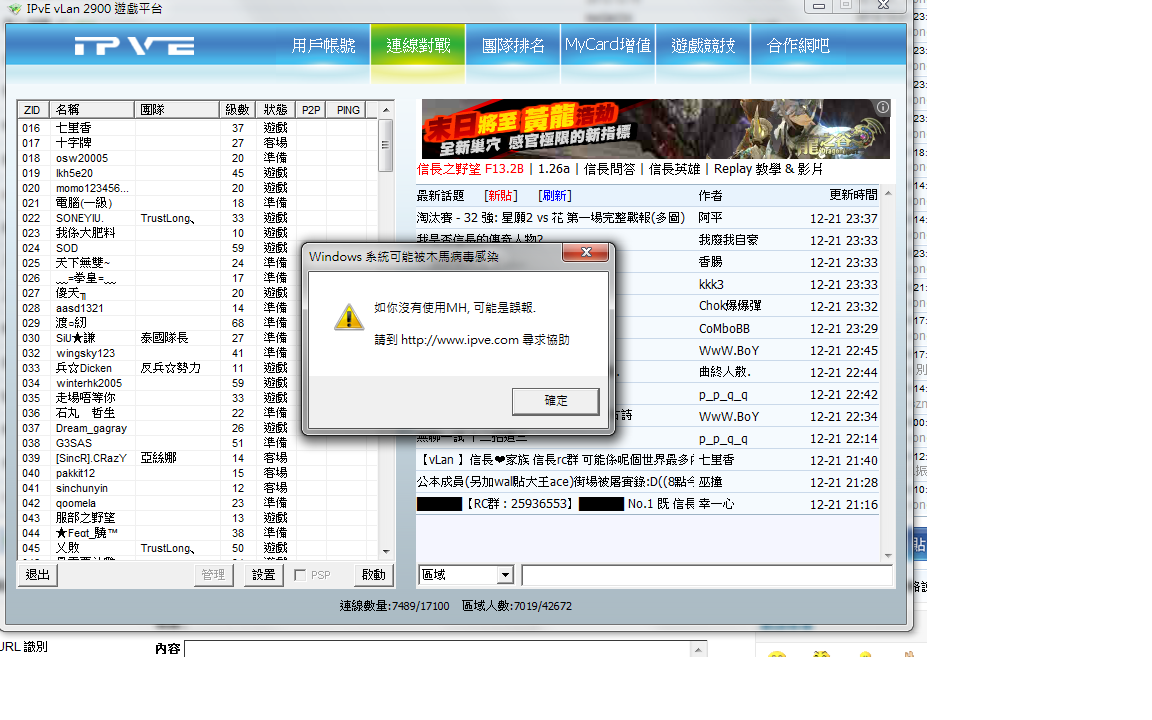Click the 管理 button

coord(213,575)
